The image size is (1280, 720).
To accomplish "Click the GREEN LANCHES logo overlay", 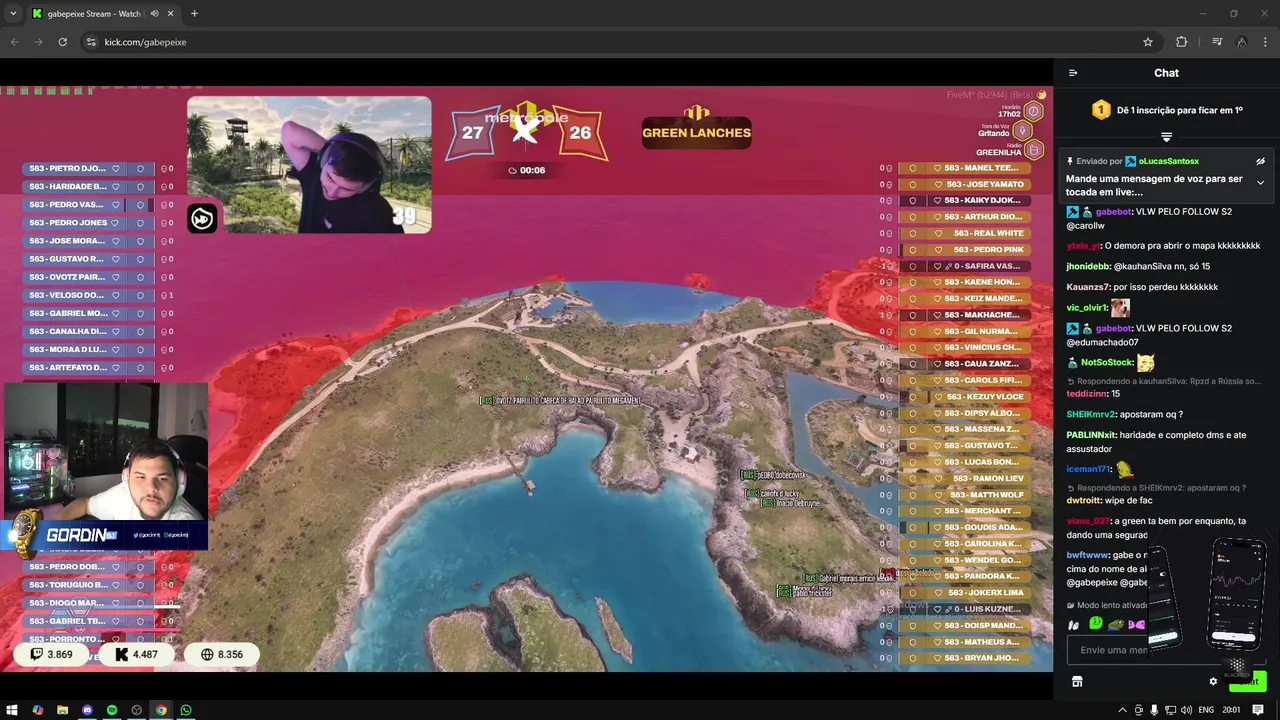I will point(696,127).
